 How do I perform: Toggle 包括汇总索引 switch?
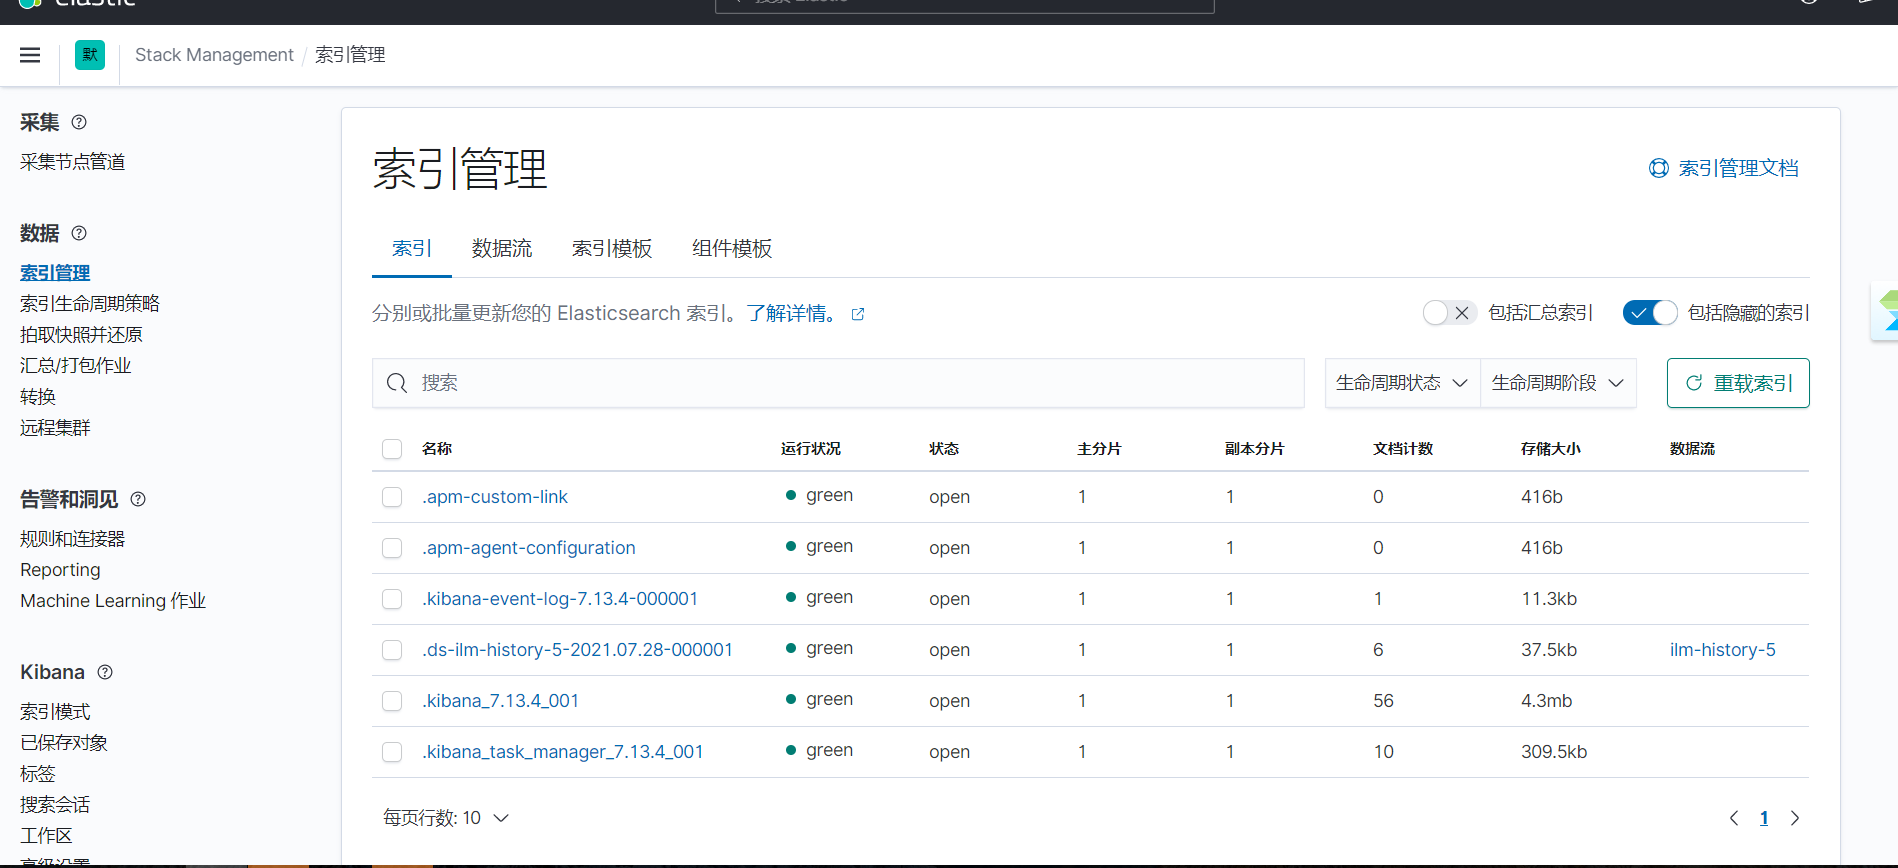(x=1450, y=313)
